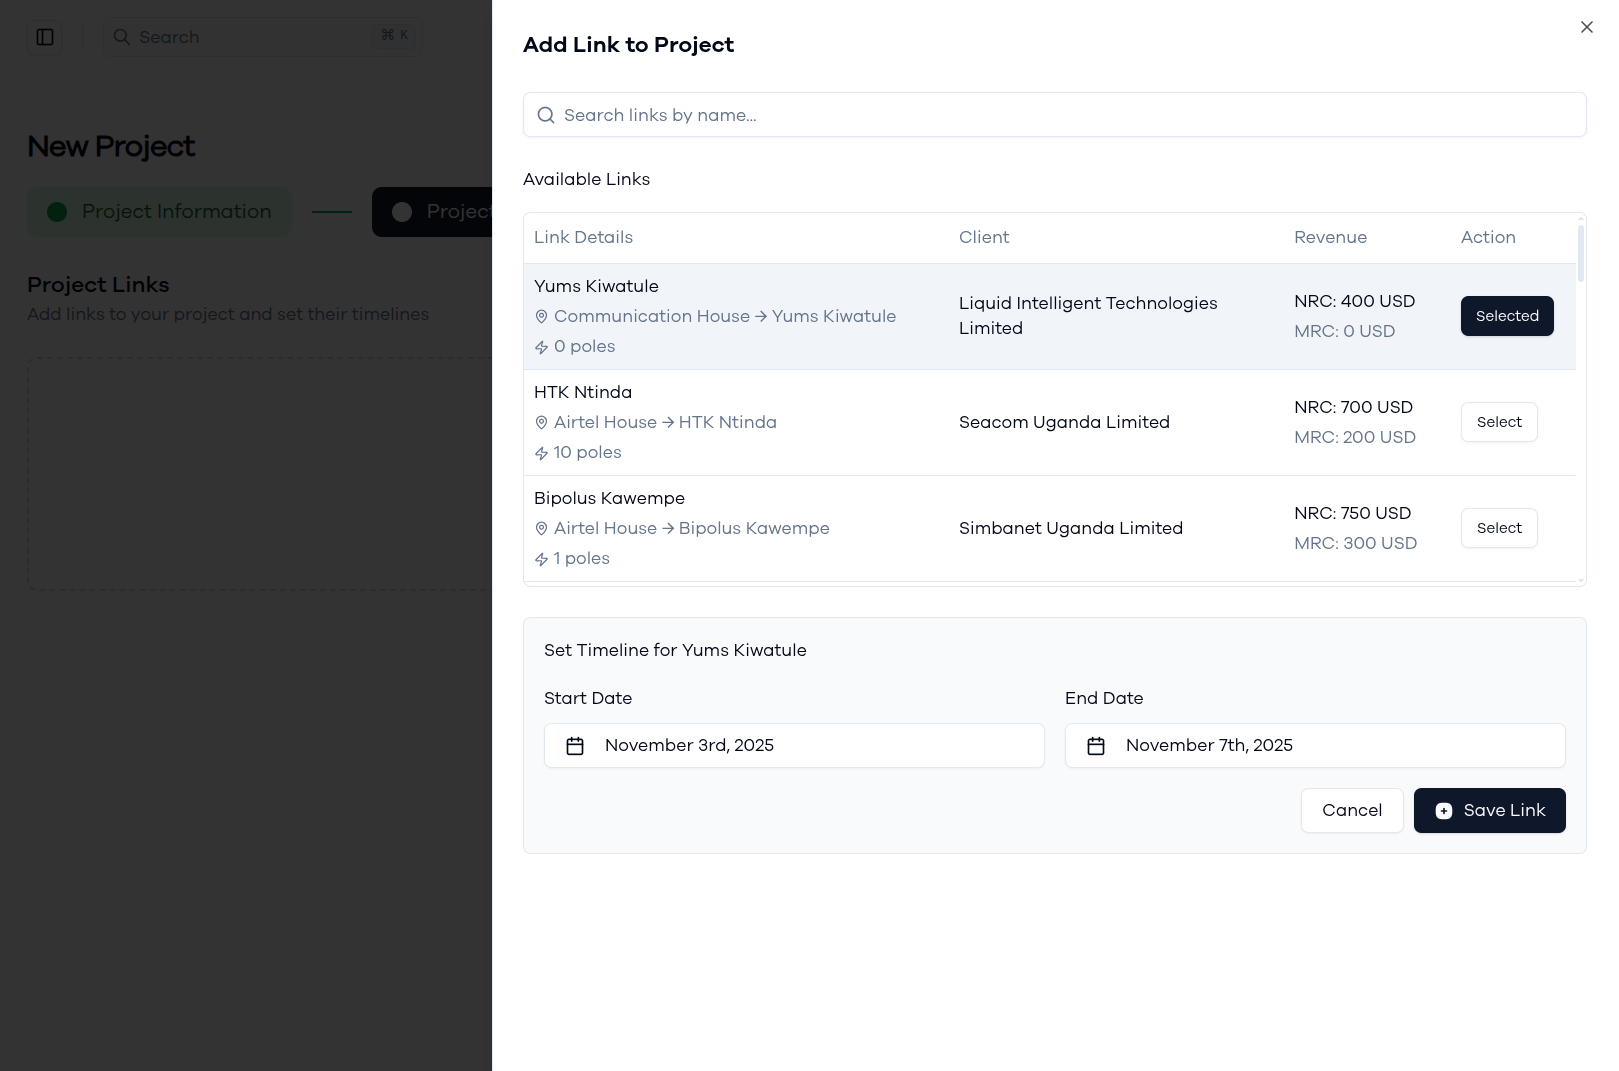Close the Add Link to Project panel
This screenshot has height=1071, width=1619.
coord(1586,28)
